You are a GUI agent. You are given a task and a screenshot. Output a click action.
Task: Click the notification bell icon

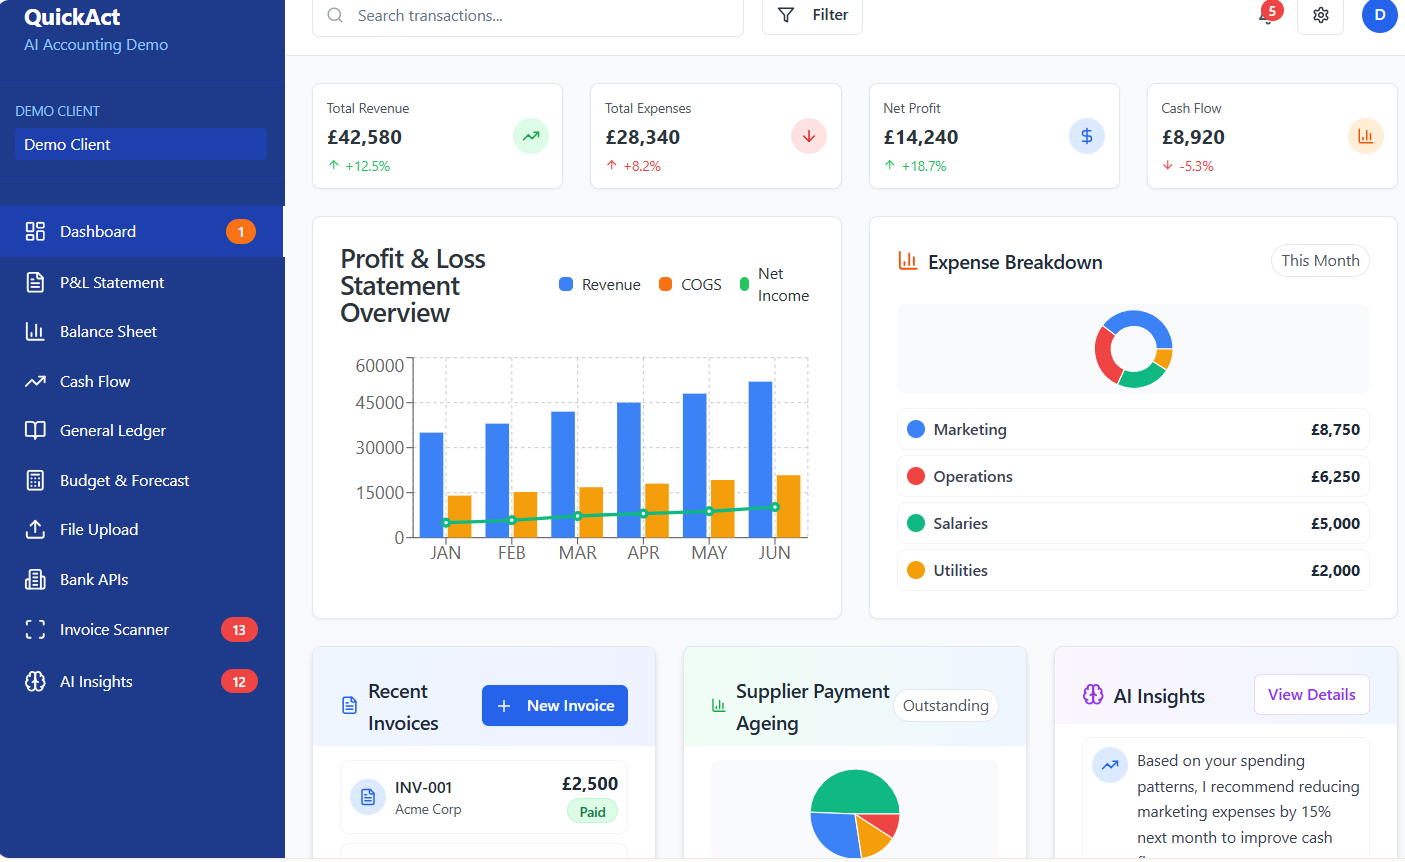(x=1267, y=16)
